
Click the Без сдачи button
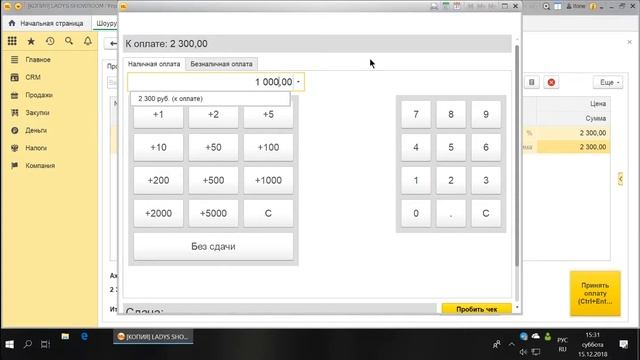(x=213, y=247)
